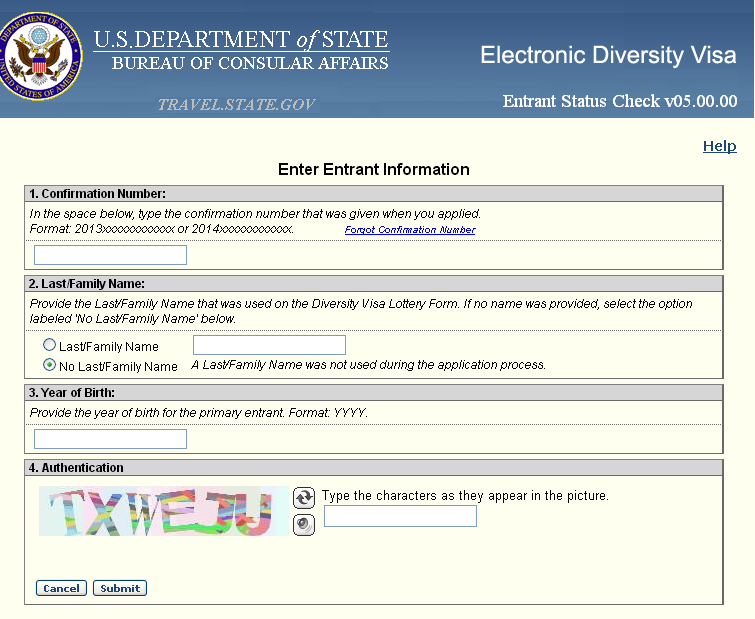This screenshot has height=619, width=755.
Task: Open Forgot Confirmation Number link
Action: [410, 230]
